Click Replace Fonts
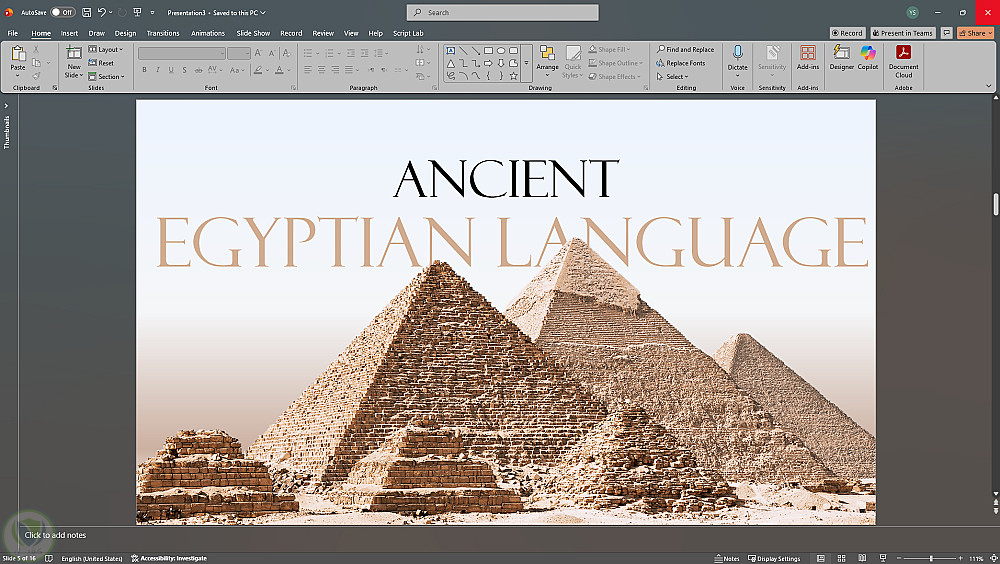This screenshot has height=564, width=1000. coord(680,63)
